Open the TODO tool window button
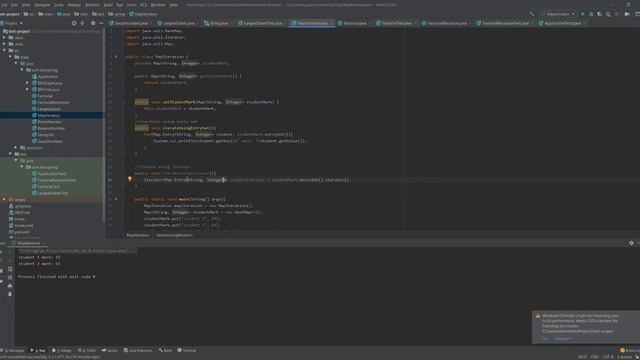640x360 pixels. (x=87, y=350)
